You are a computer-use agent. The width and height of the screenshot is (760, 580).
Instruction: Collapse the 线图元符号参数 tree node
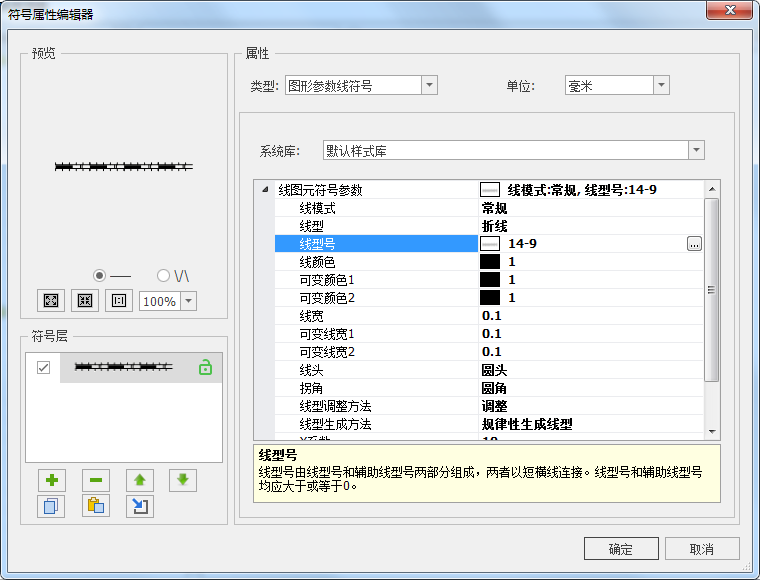coord(264,190)
